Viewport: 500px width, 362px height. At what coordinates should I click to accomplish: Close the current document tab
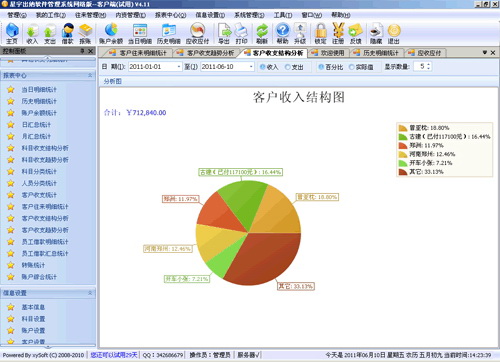(x=493, y=53)
